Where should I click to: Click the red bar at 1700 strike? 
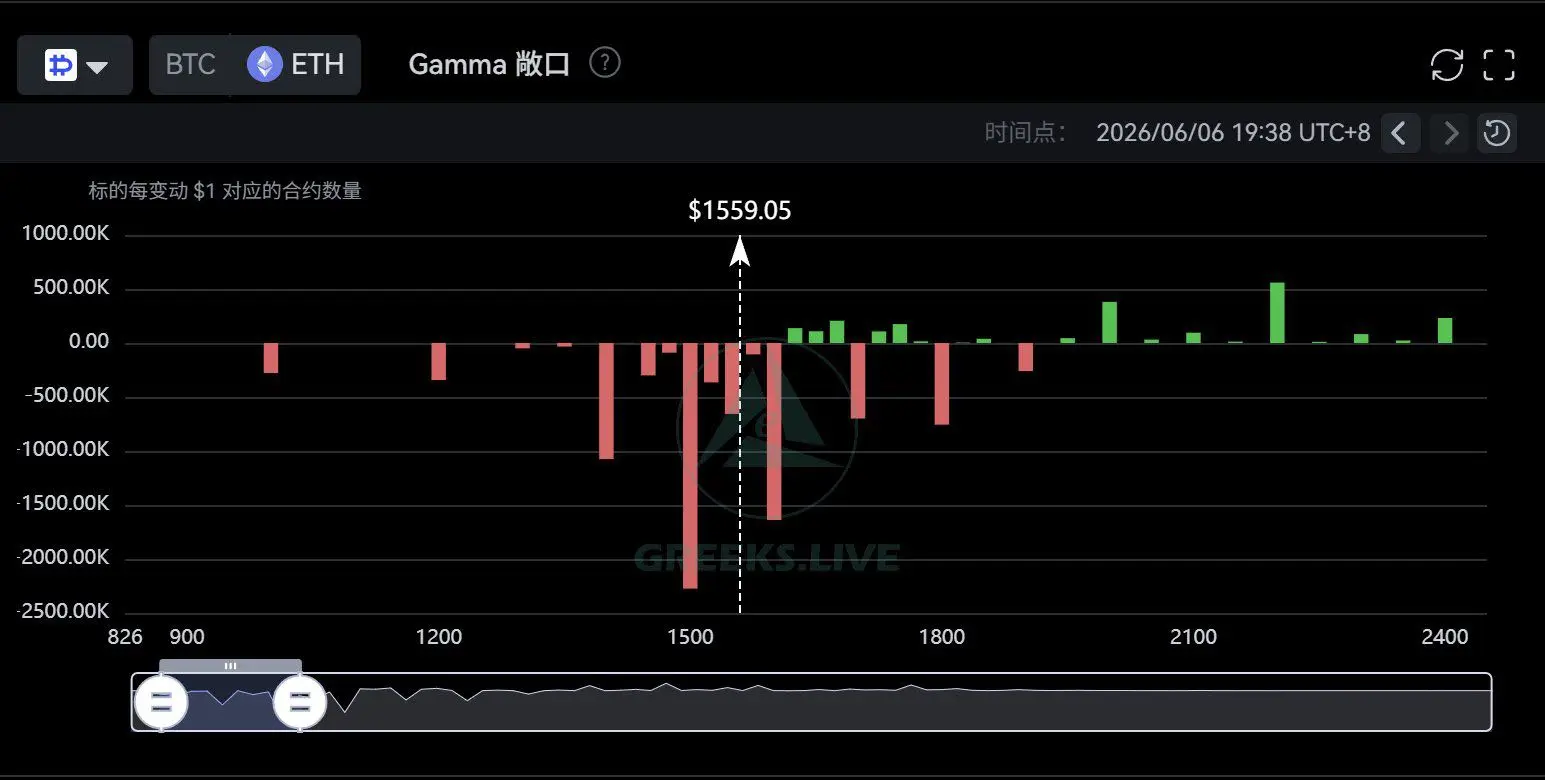tap(858, 381)
